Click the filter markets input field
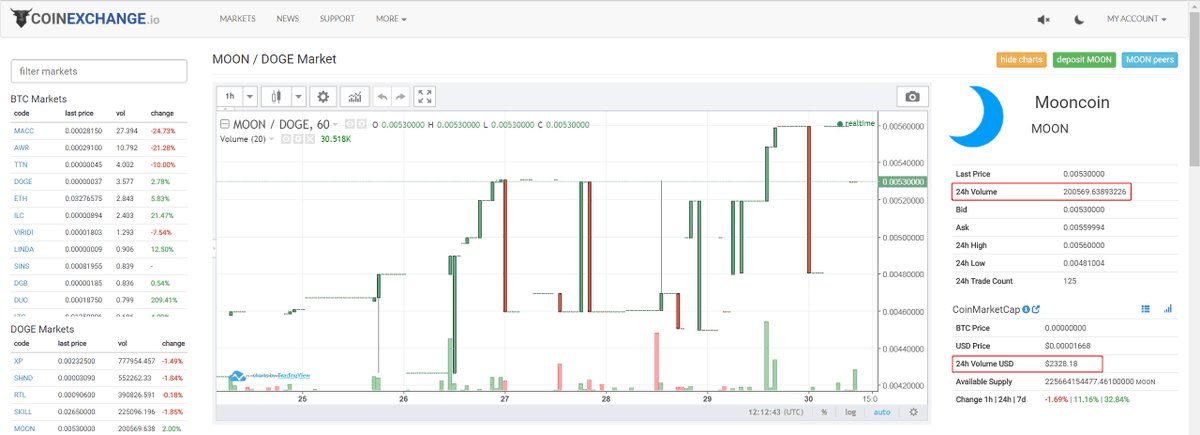1200x435 pixels. click(x=99, y=71)
